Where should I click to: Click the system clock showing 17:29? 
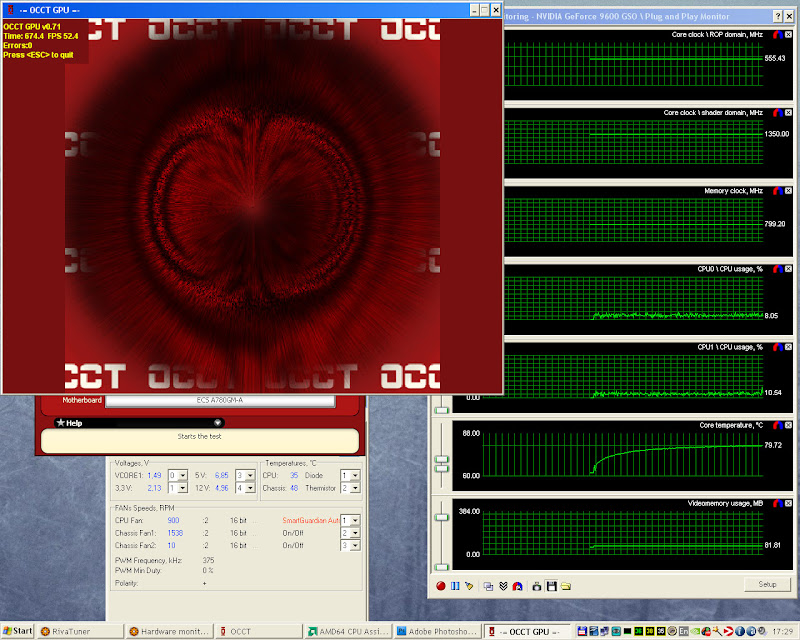pyautogui.click(x=783, y=632)
